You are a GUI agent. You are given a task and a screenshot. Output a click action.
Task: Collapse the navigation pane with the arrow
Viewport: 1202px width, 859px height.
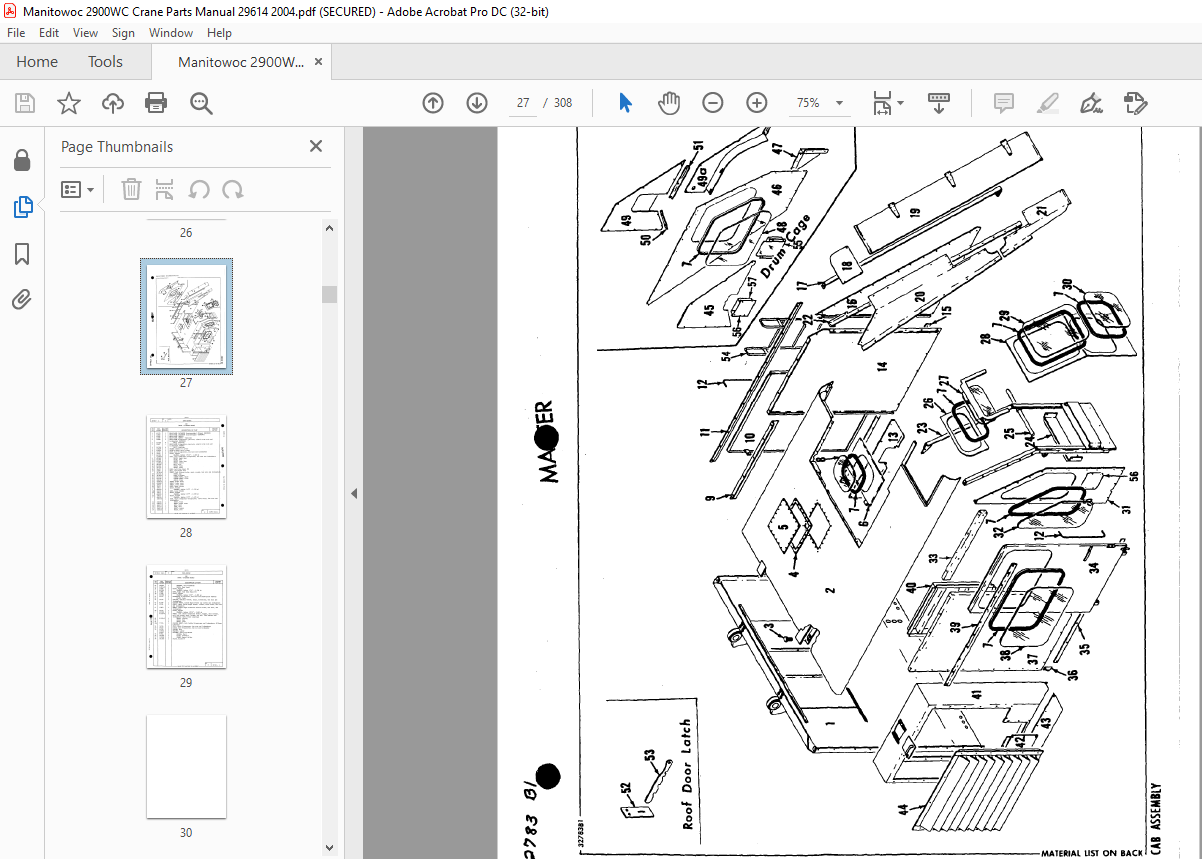pyautogui.click(x=352, y=493)
